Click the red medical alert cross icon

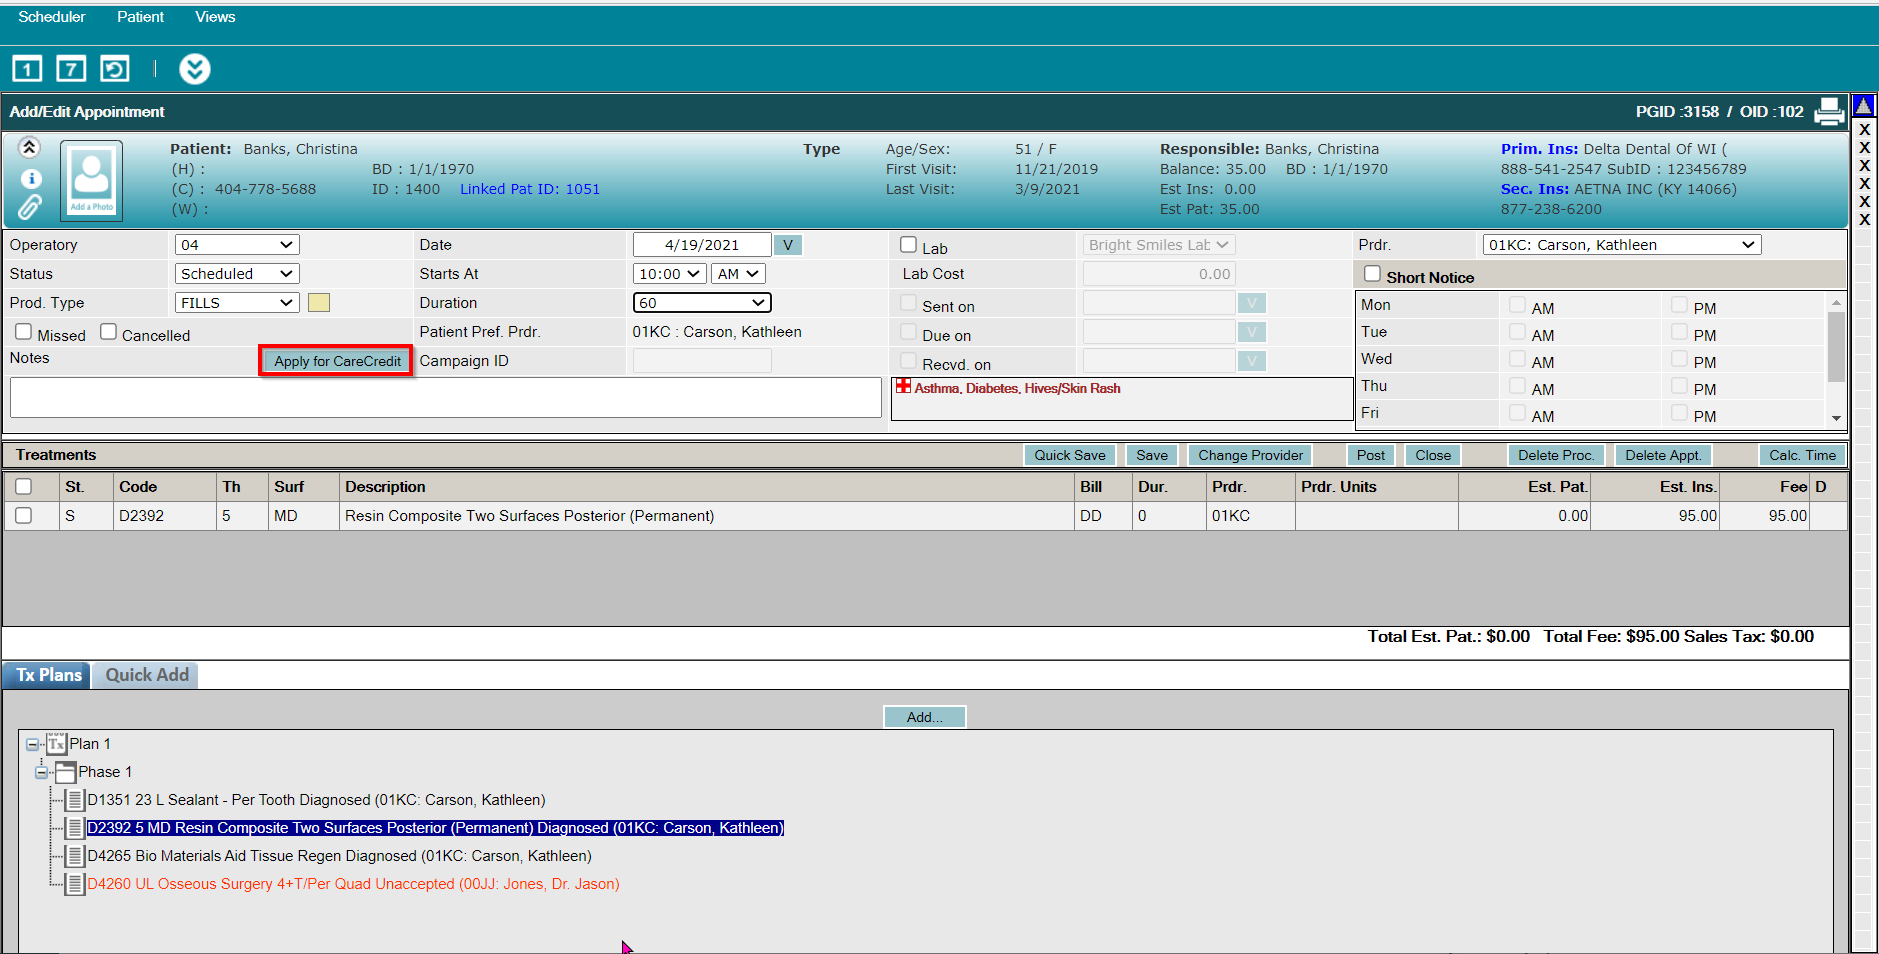coord(903,387)
